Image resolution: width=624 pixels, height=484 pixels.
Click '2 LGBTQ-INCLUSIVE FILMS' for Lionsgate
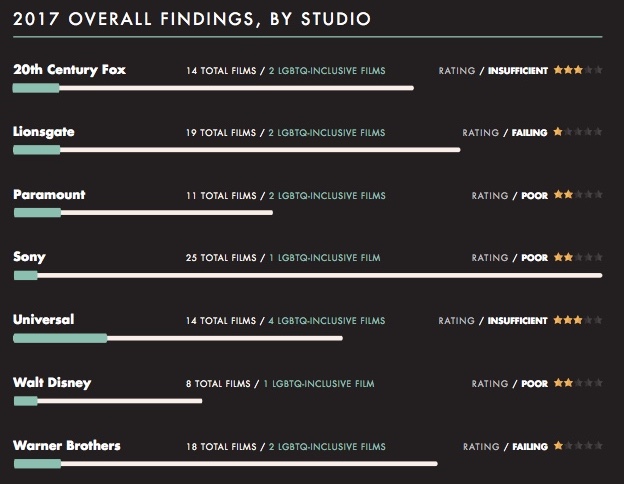coord(327,133)
